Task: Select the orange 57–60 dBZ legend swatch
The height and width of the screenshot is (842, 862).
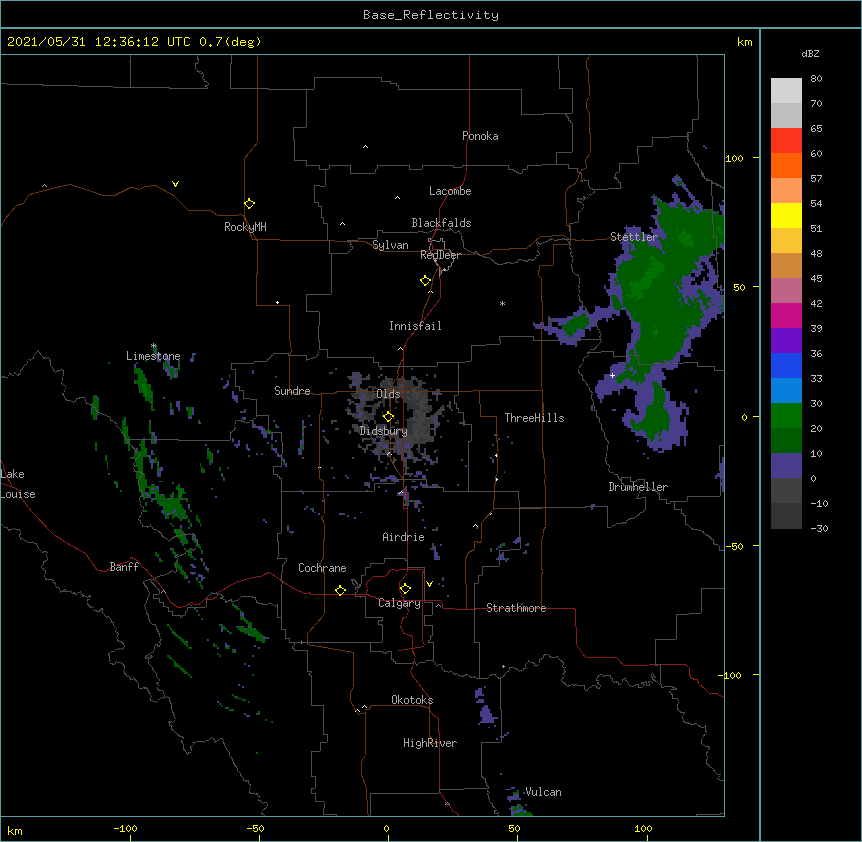Action: tap(786, 165)
